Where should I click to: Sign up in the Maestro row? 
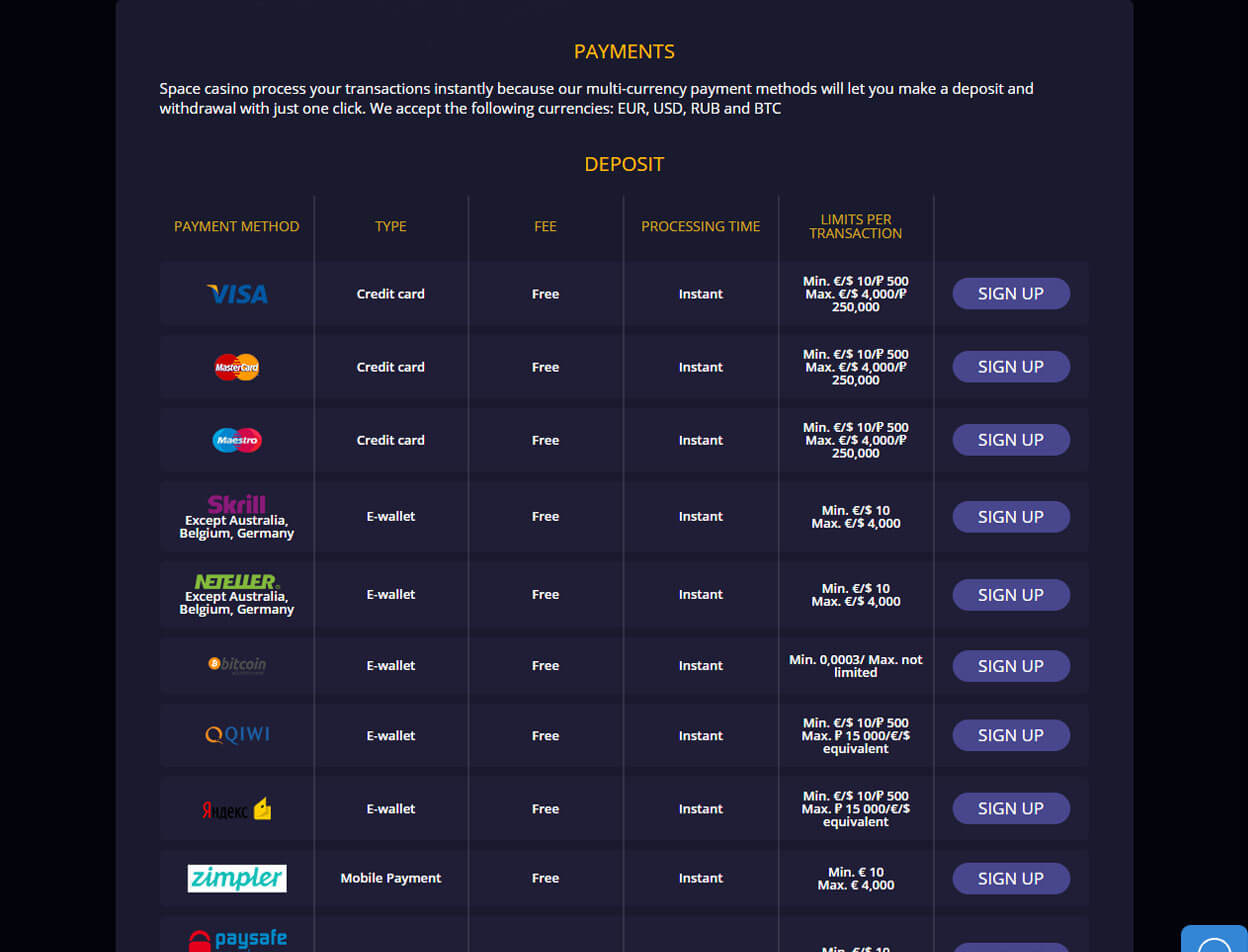1011,440
